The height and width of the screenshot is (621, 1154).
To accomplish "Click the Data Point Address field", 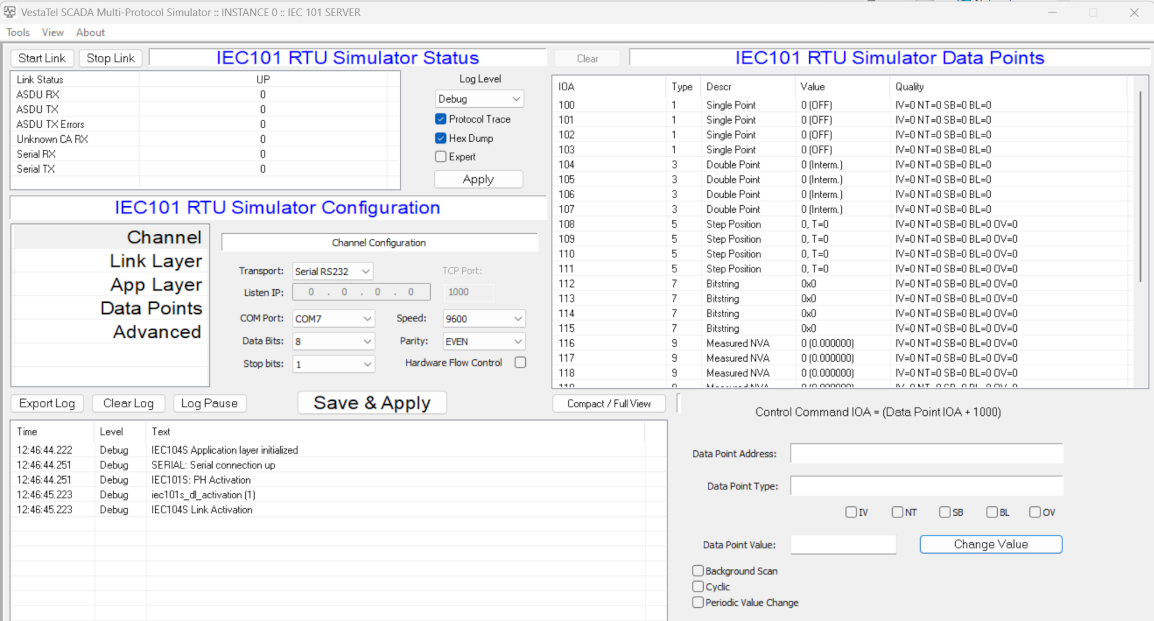I will (926, 454).
